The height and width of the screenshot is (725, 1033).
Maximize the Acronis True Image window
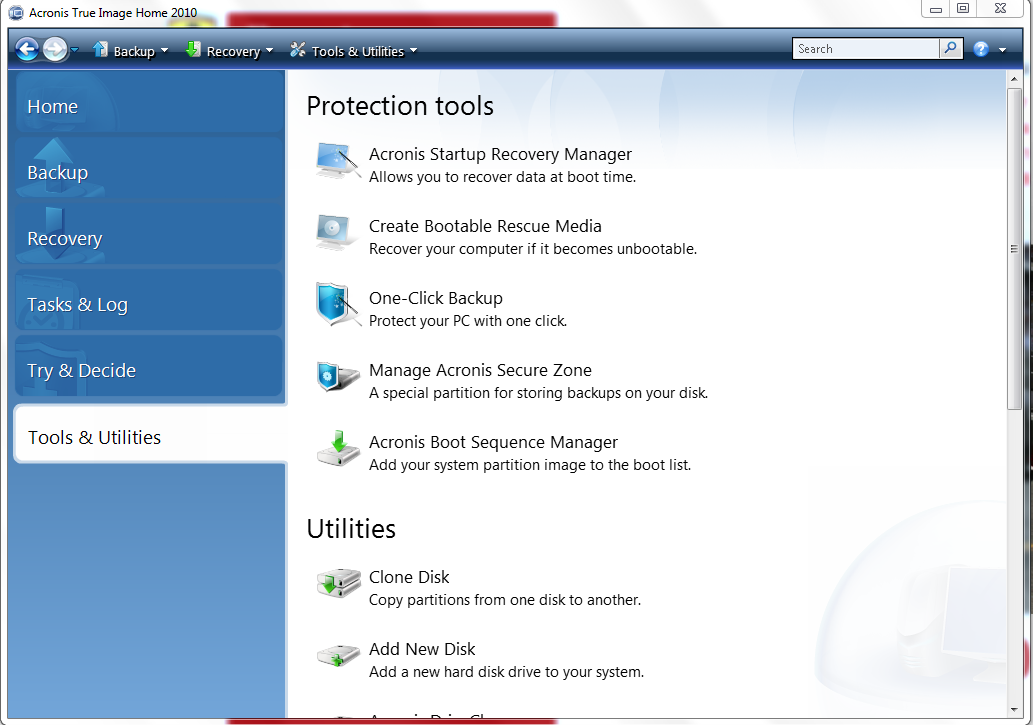tap(963, 9)
